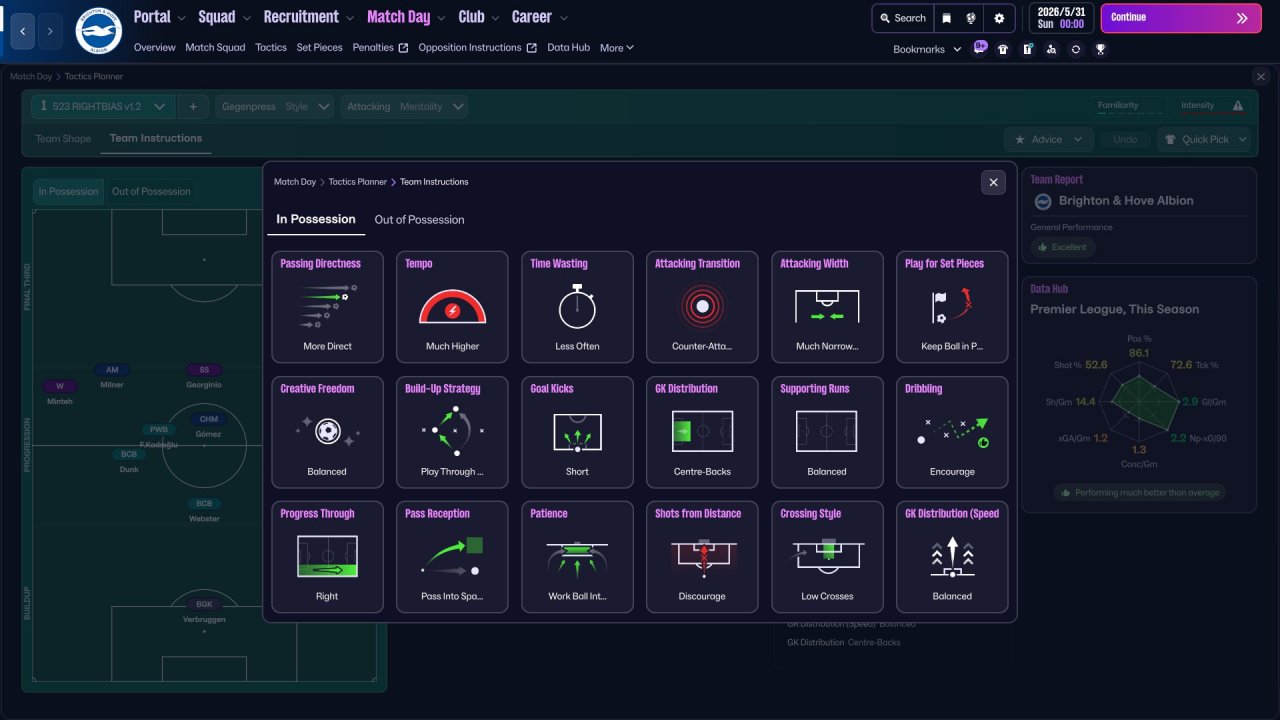This screenshot has width=1280, height=720.
Task: Click the bookmark icon beside Search
Action: point(946,18)
